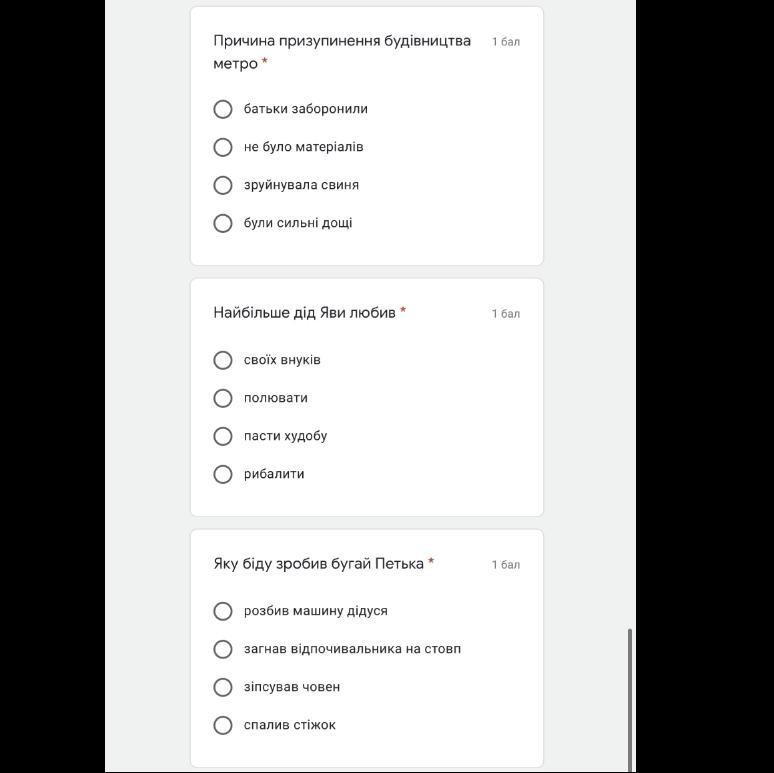Screen dimensions: 774x773
Task: Choose the "полювати" radio button
Action: [223, 398]
